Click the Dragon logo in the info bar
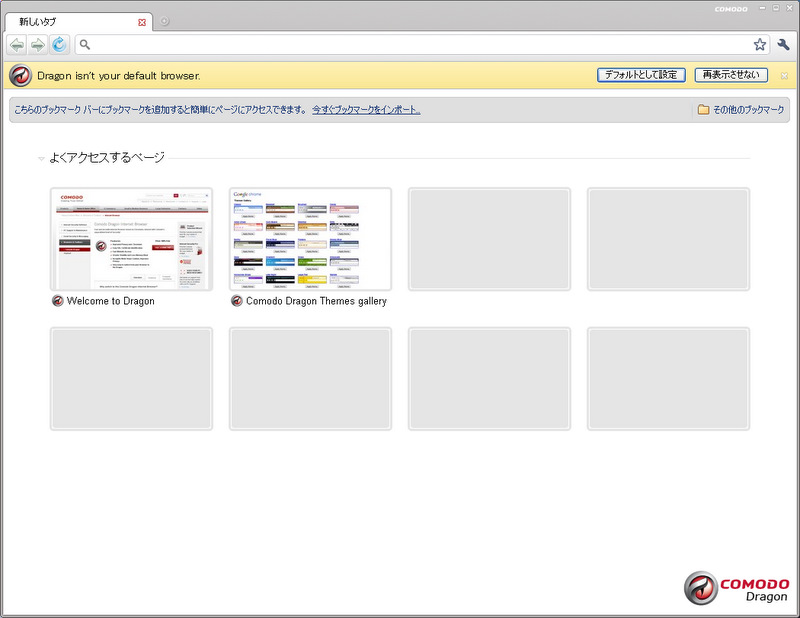 coord(20,76)
